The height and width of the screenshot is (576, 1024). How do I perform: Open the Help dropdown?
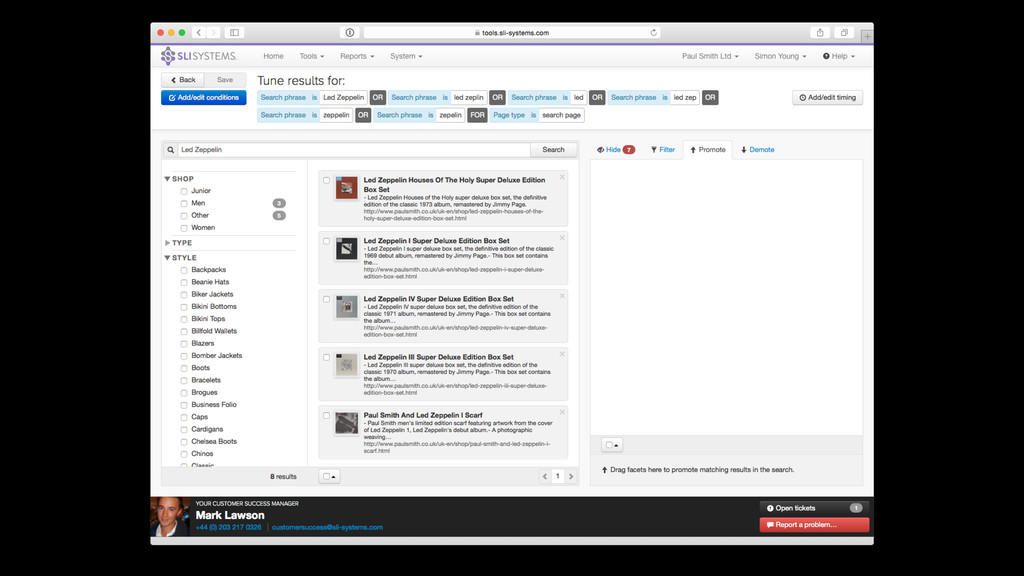tap(839, 56)
